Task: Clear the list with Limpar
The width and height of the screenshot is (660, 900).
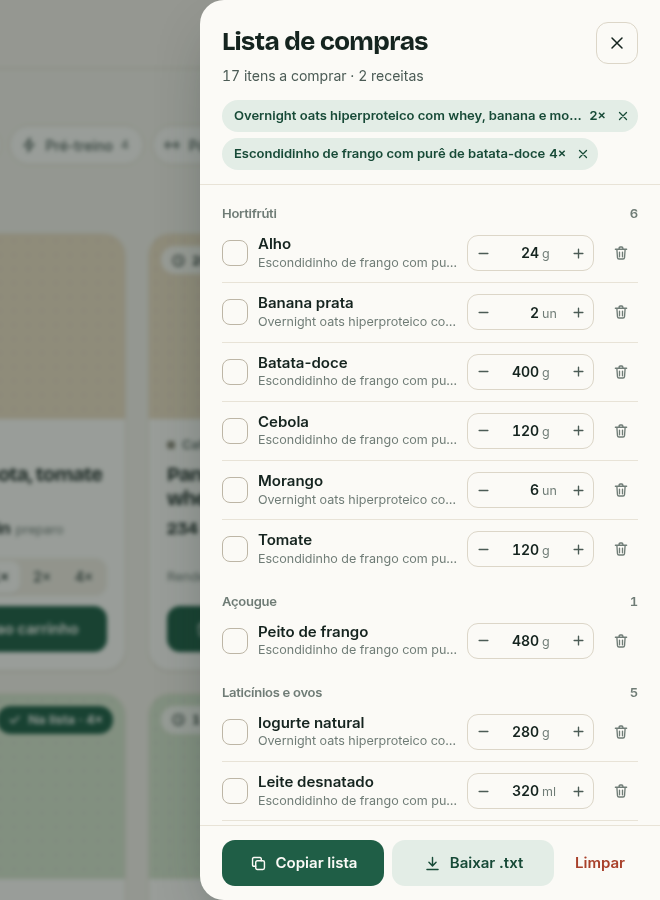Action: click(600, 863)
